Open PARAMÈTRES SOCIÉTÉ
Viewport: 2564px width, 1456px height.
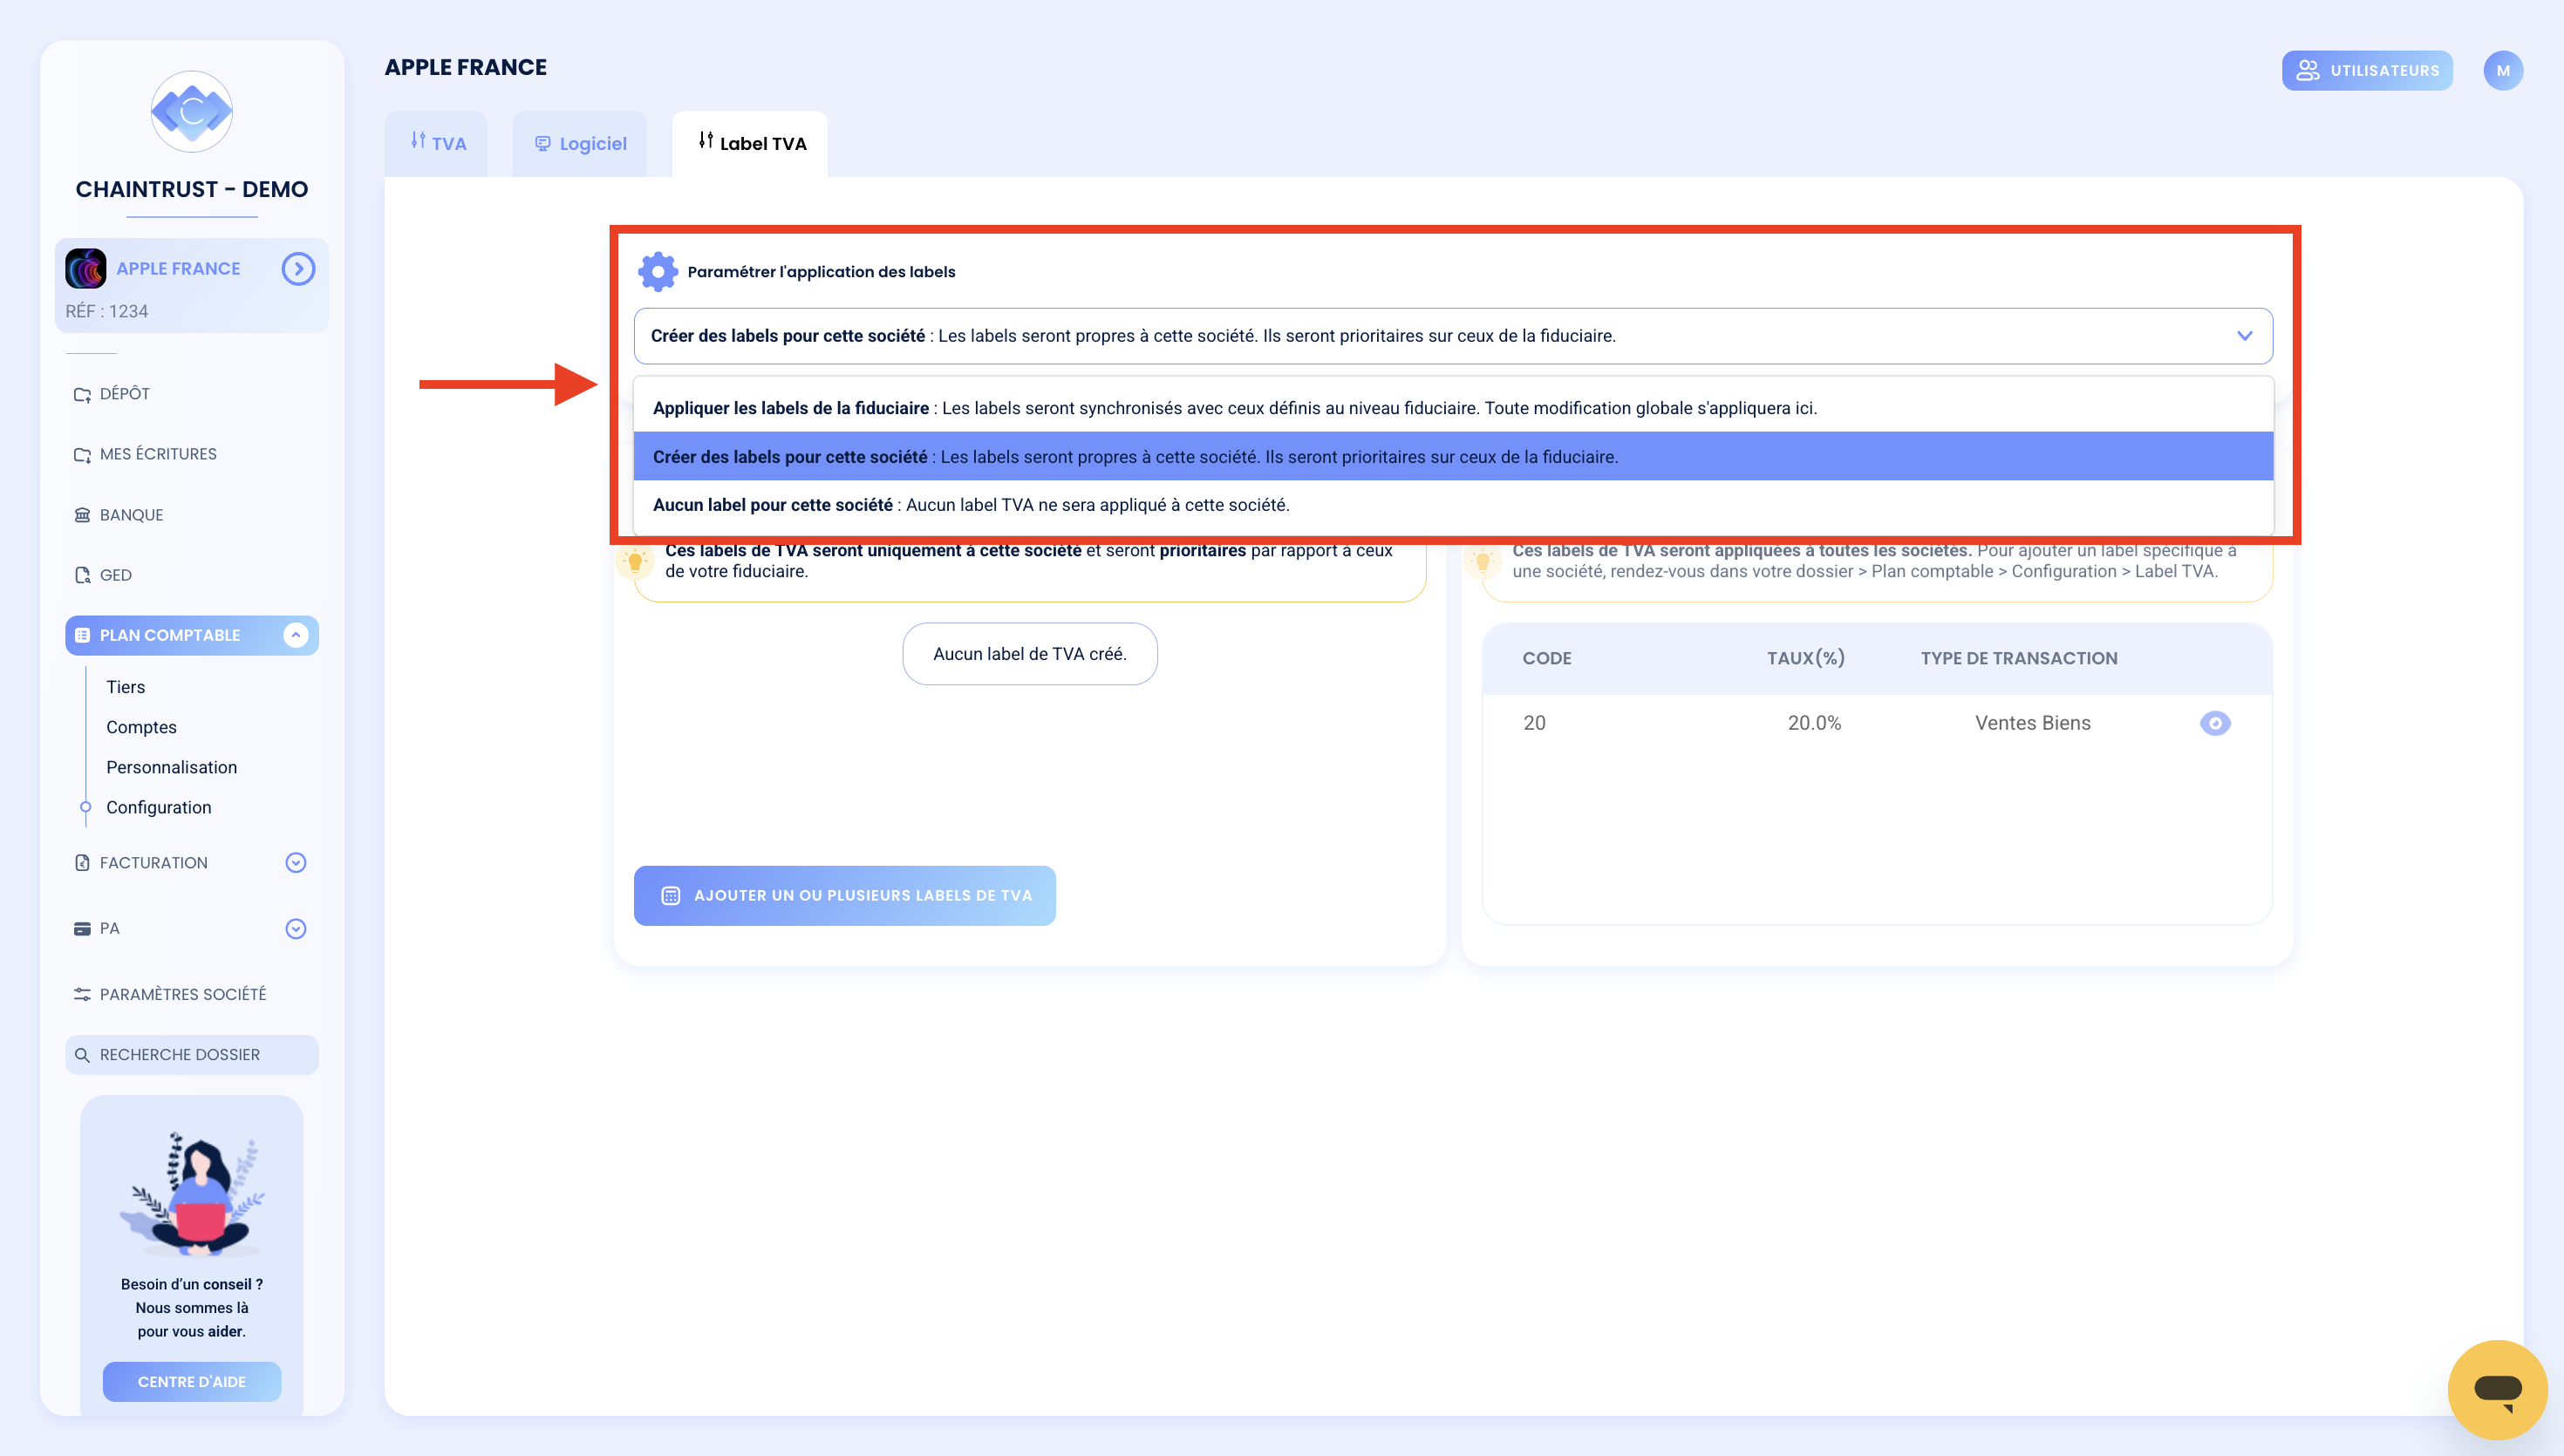(x=183, y=994)
